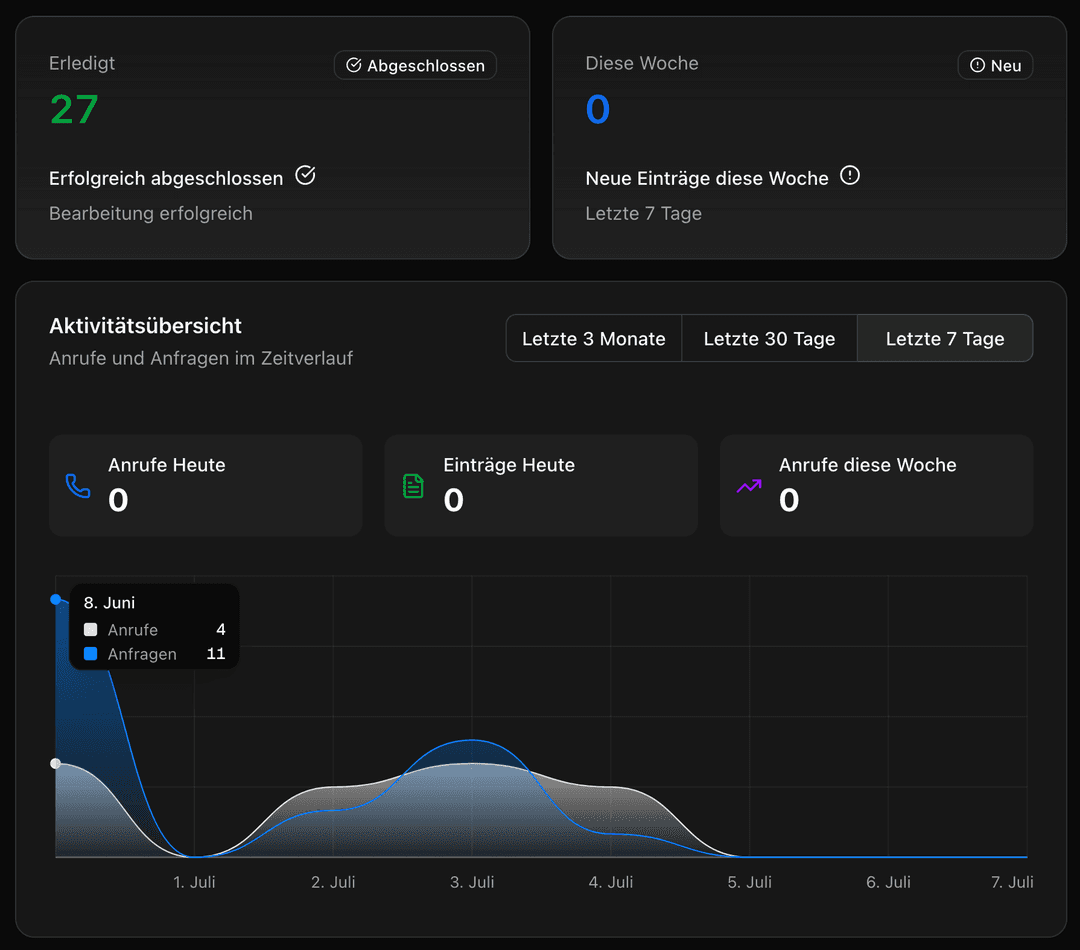The height and width of the screenshot is (950, 1080).
Task: Click the blue 0 Diese Woche count
Action: pyautogui.click(x=598, y=109)
